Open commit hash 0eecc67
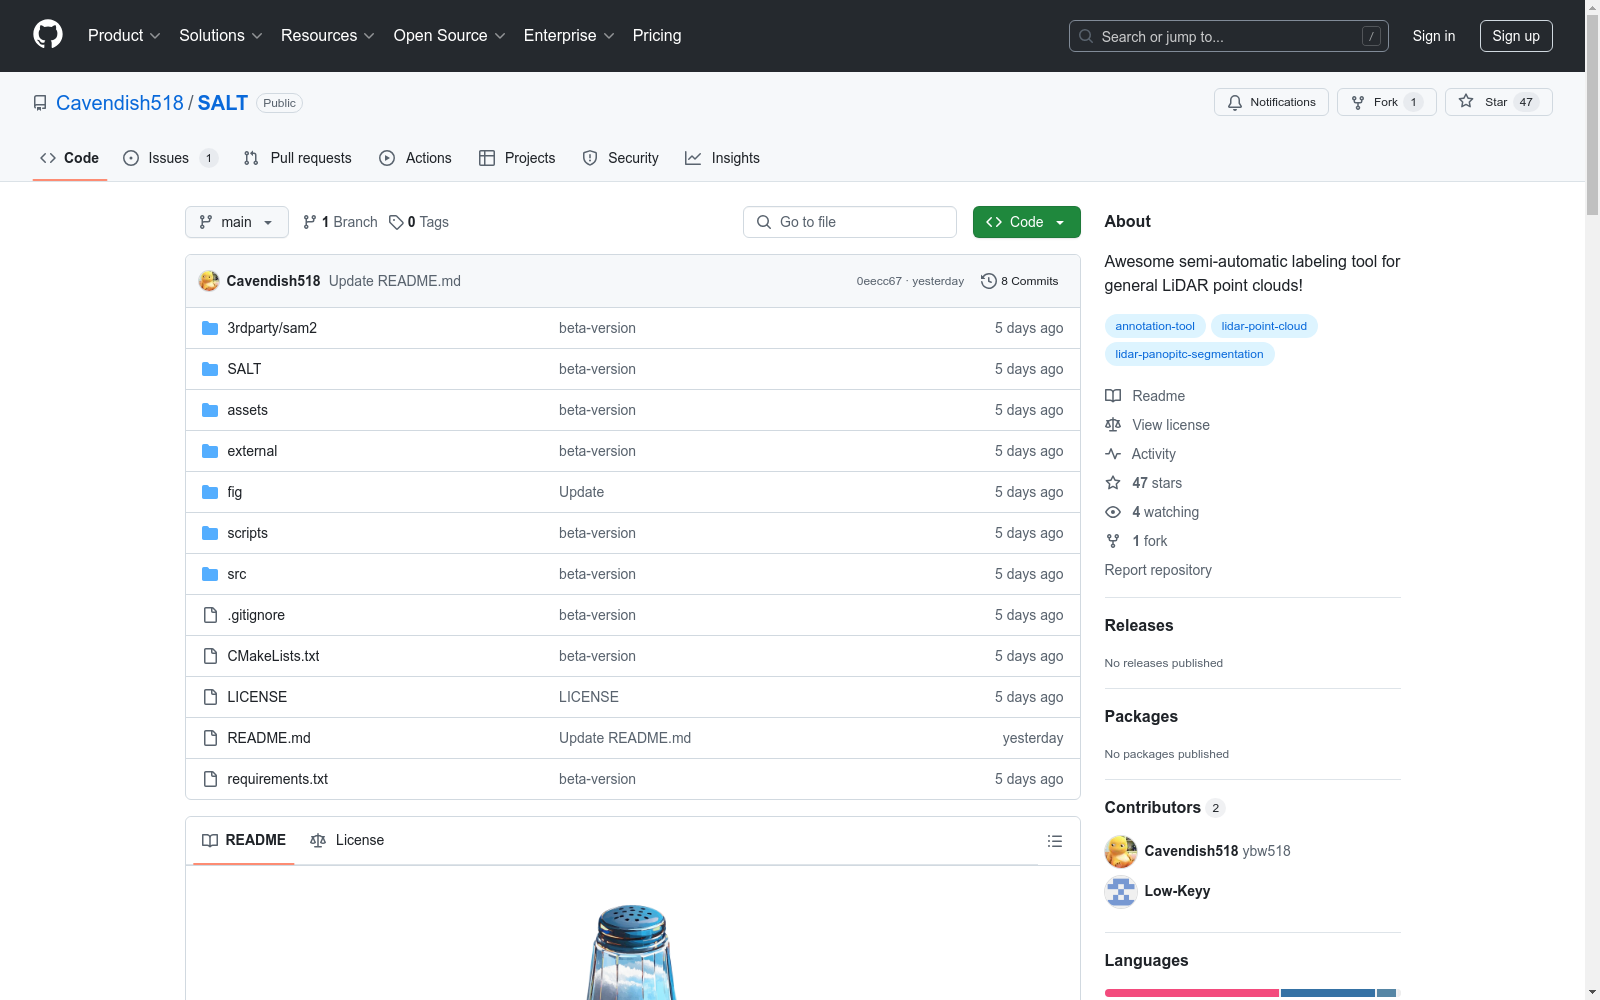The height and width of the screenshot is (1000, 1600). [x=879, y=281]
